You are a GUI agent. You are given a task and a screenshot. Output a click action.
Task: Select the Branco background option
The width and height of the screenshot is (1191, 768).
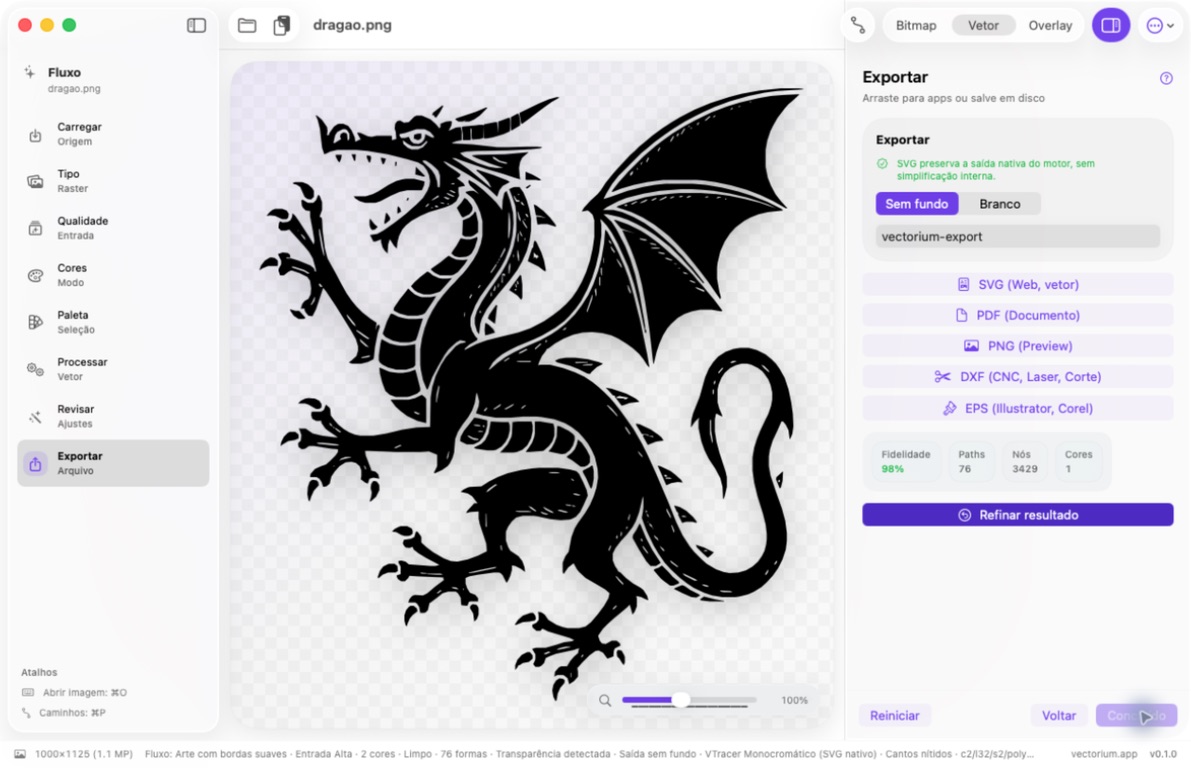[x=1000, y=204]
